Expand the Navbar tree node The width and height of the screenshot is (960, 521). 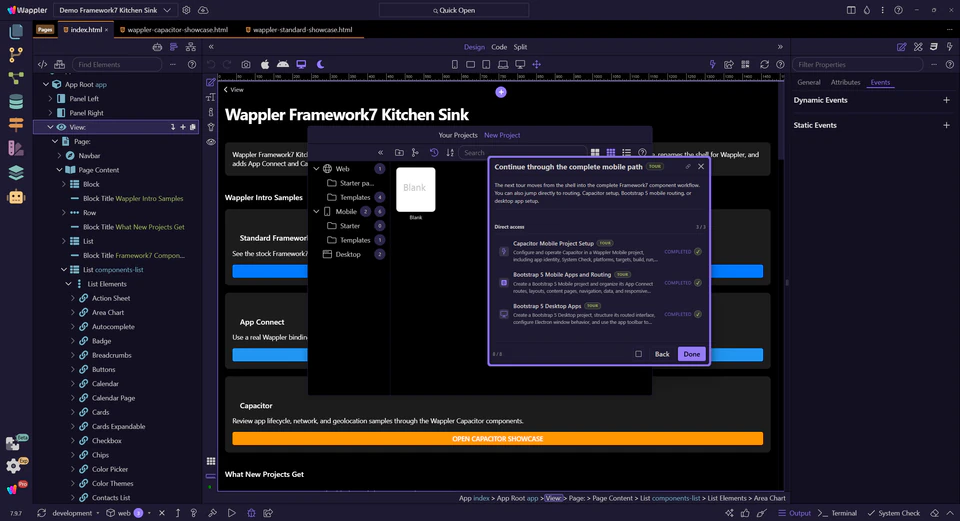(x=59, y=156)
